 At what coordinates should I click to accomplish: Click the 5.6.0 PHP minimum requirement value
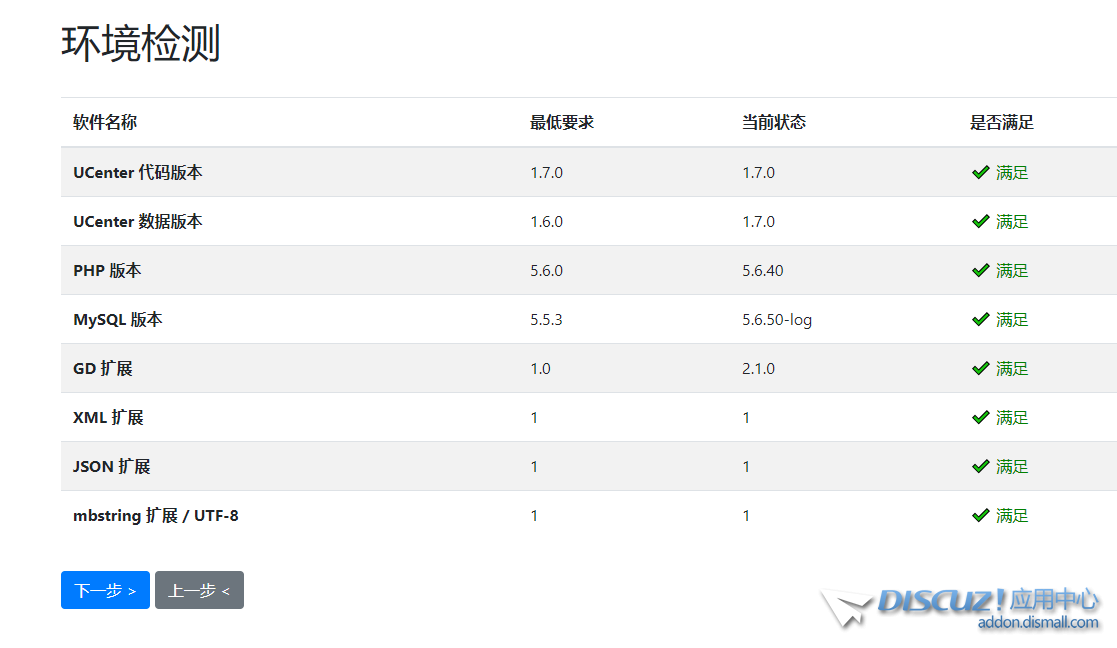point(546,271)
